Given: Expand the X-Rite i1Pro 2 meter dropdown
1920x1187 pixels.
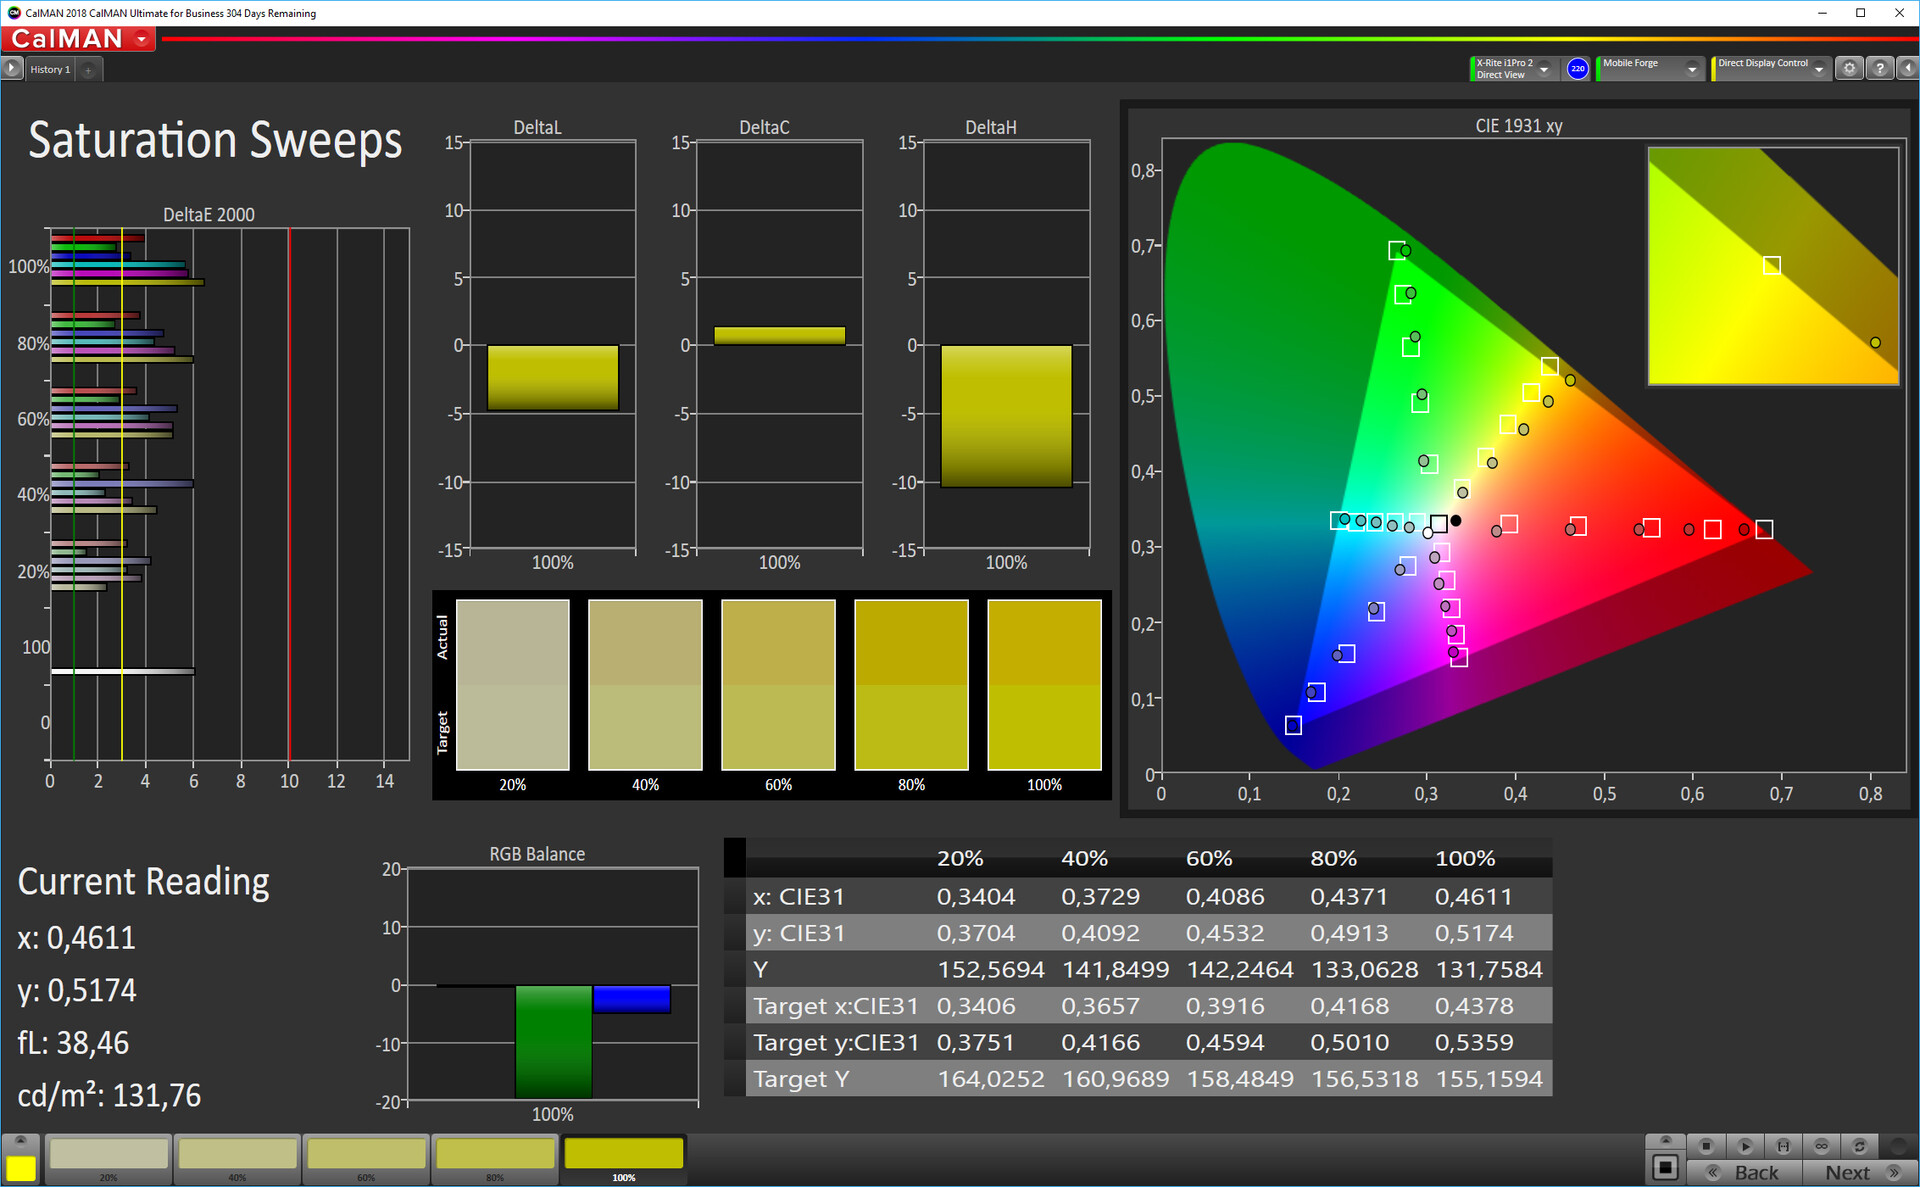Looking at the screenshot, I should click(x=1544, y=69).
